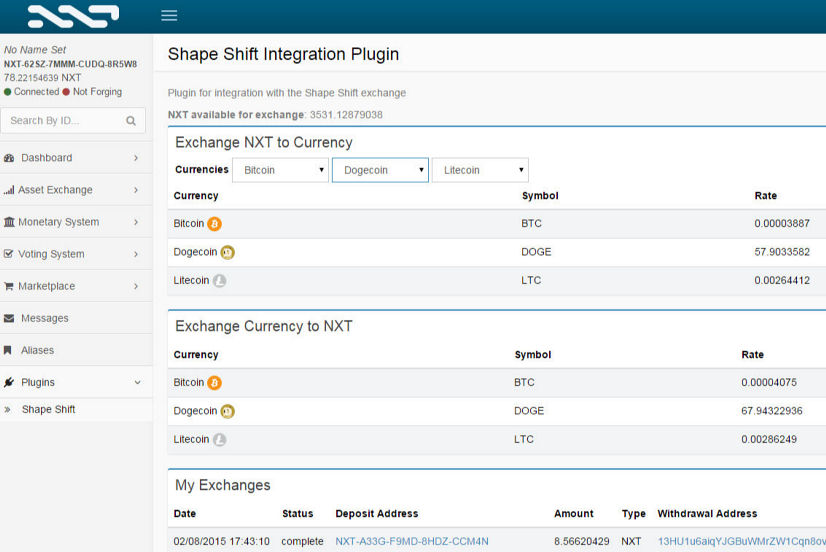Expand the Voting System menu chevron

136,254
